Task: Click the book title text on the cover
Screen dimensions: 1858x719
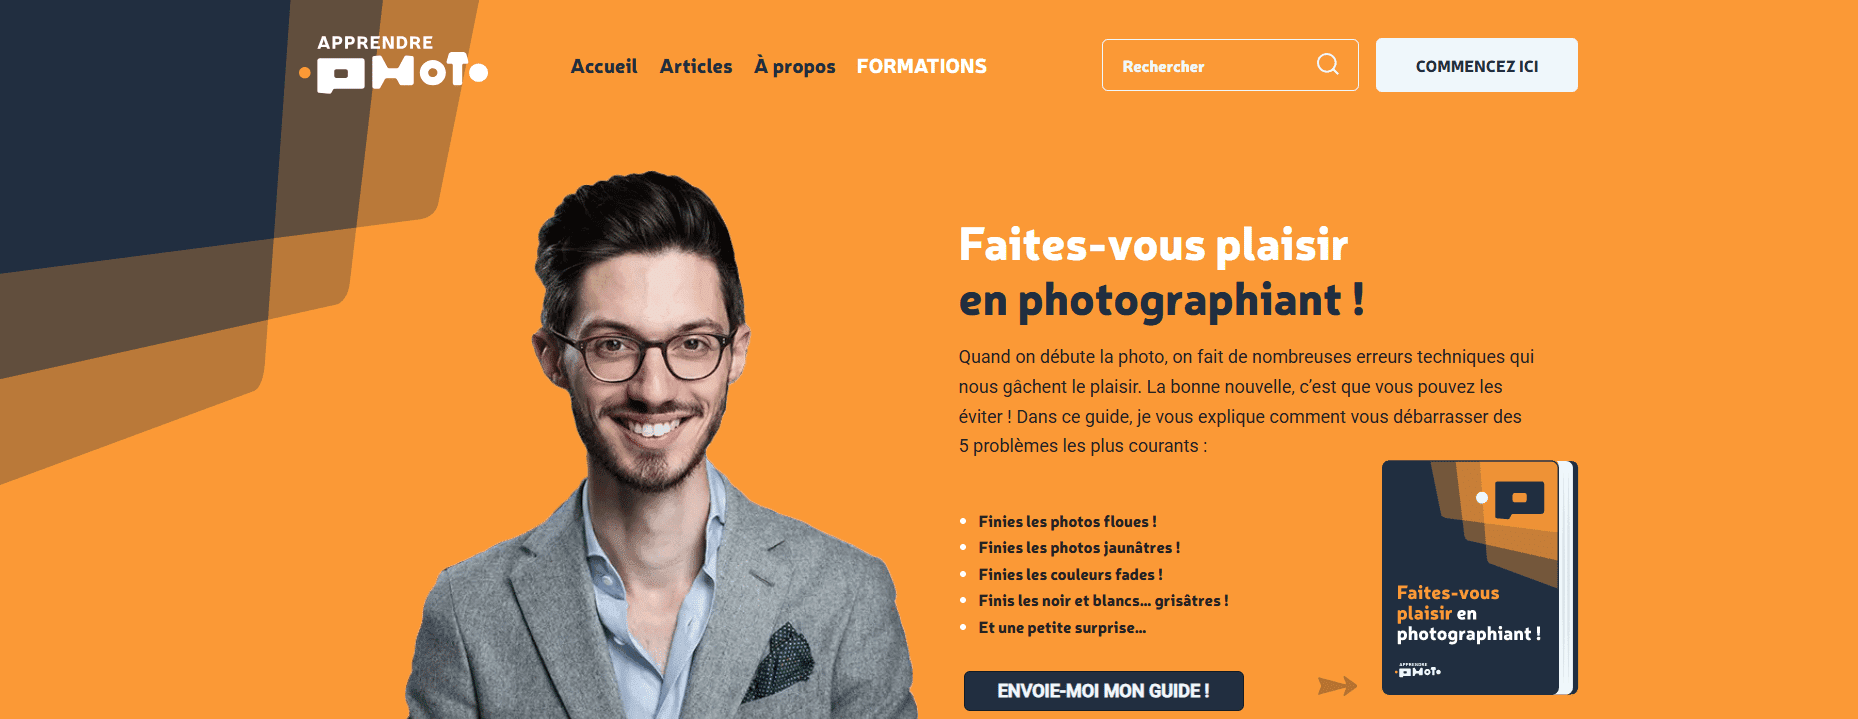Action: point(1468,613)
